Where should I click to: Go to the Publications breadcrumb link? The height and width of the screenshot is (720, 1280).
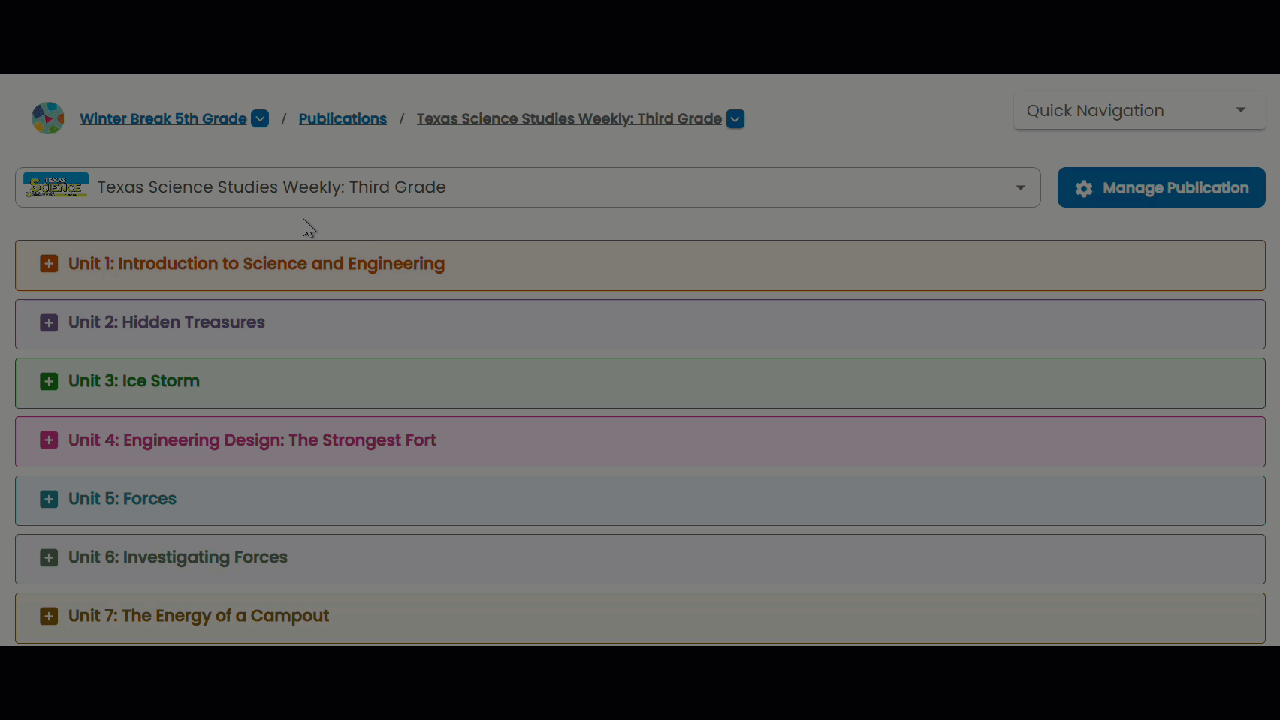pos(343,119)
